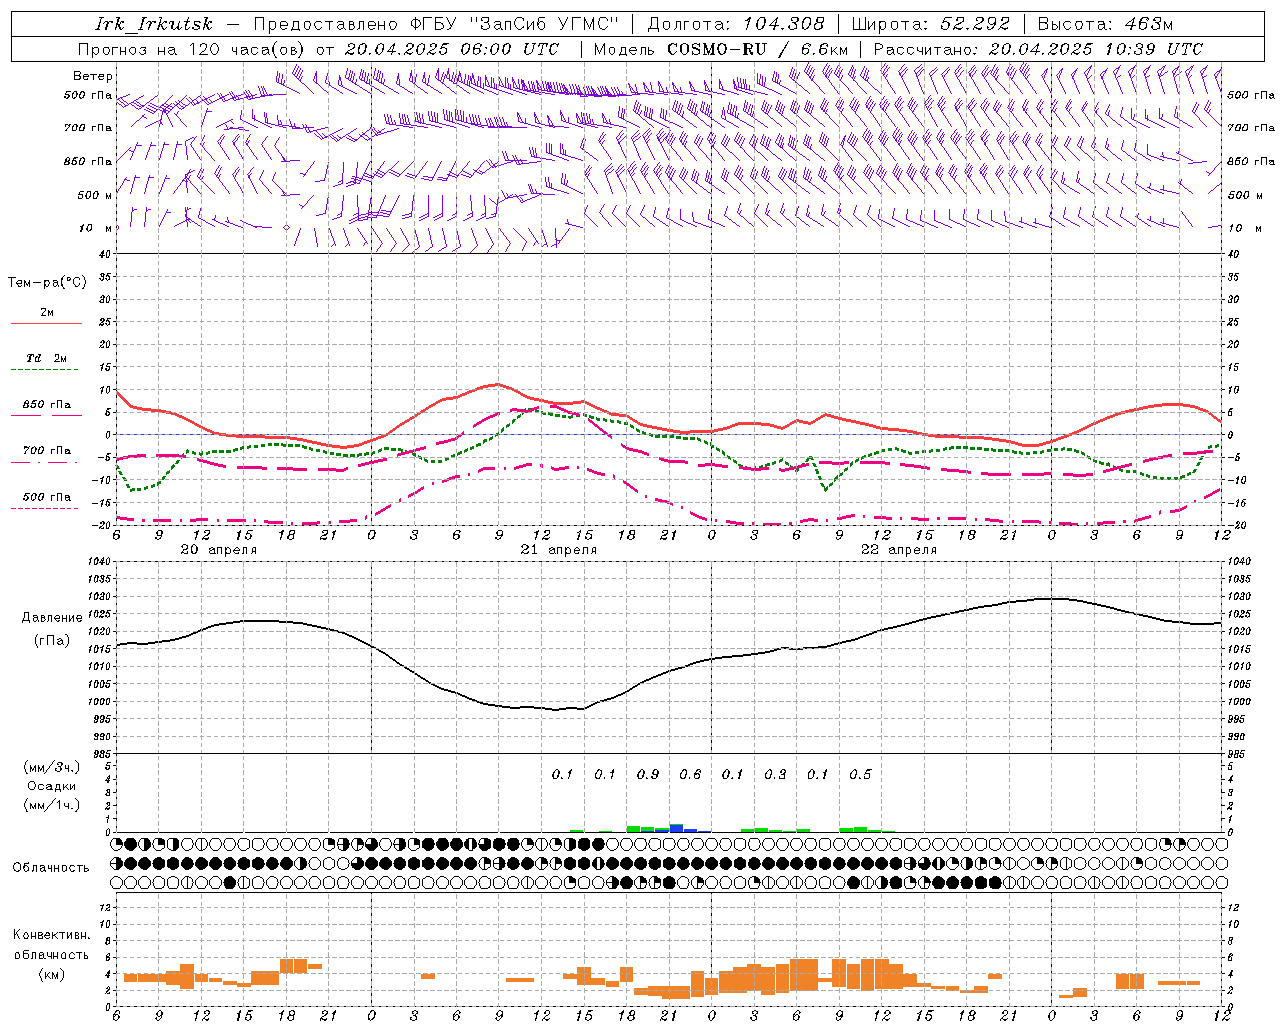Click the Irk_Irkutsk station title
The height and width of the screenshot is (1024, 1280).
pyautogui.click(x=153, y=24)
